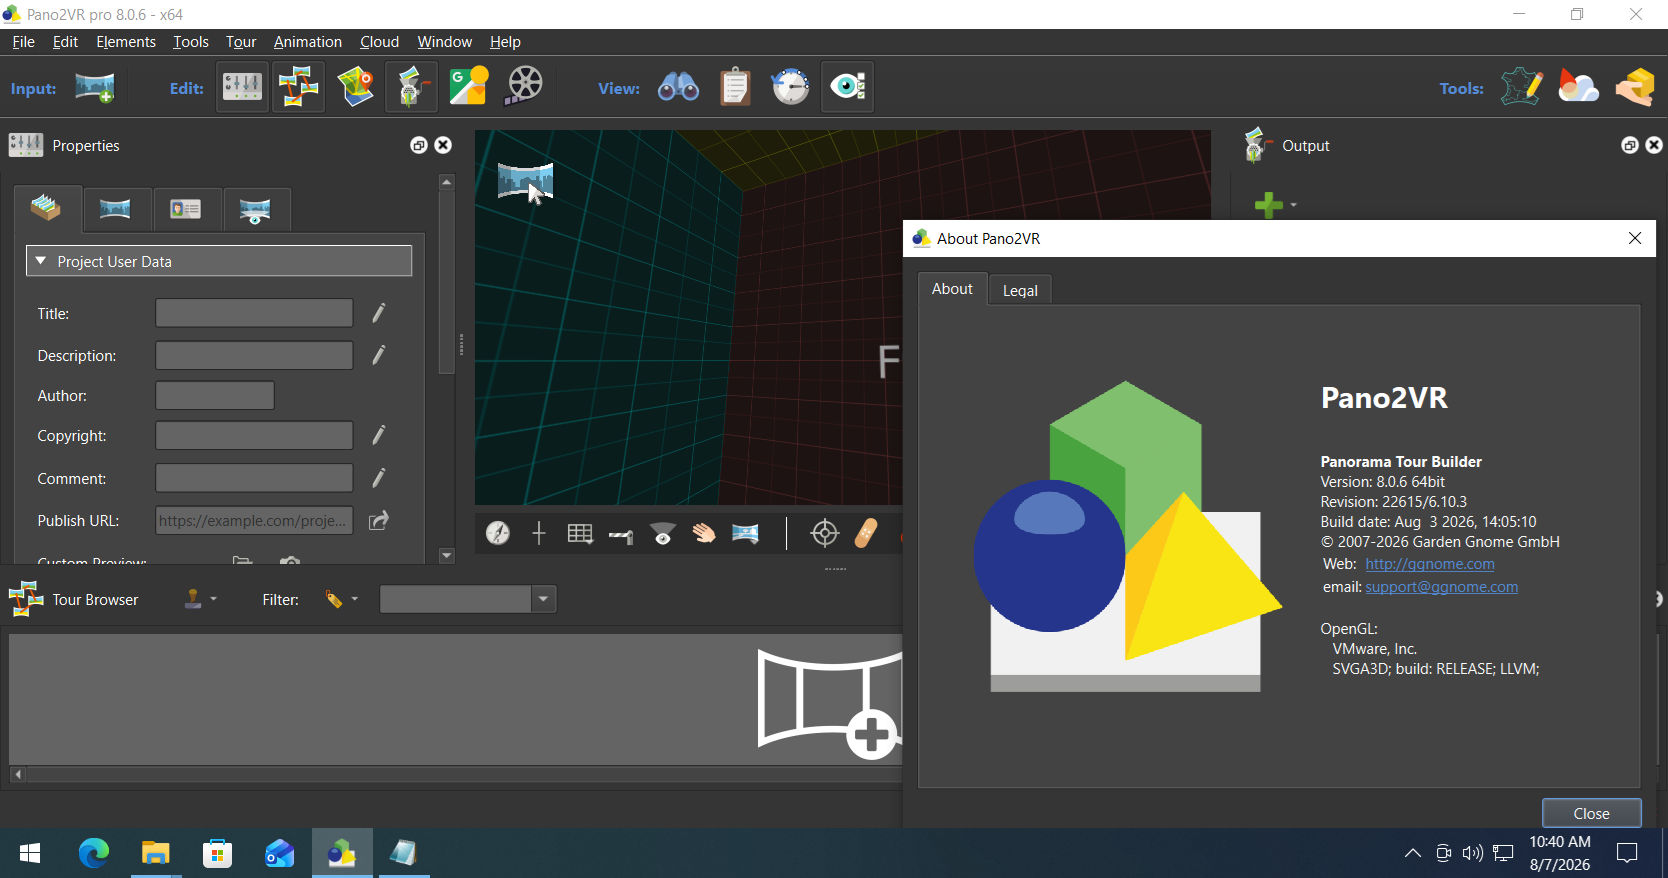The height and width of the screenshot is (878, 1668).
Task: Float the Output panel
Action: tap(1630, 145)
